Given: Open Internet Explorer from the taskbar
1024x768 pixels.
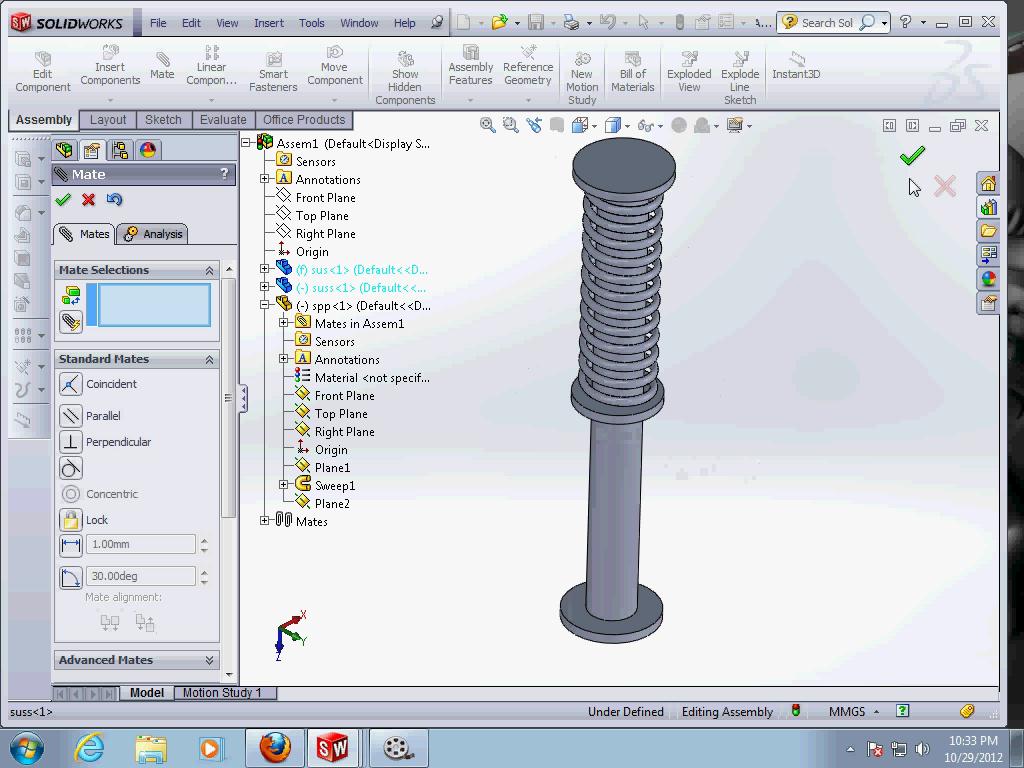Looking at the screenshot, I should (90, 747).
